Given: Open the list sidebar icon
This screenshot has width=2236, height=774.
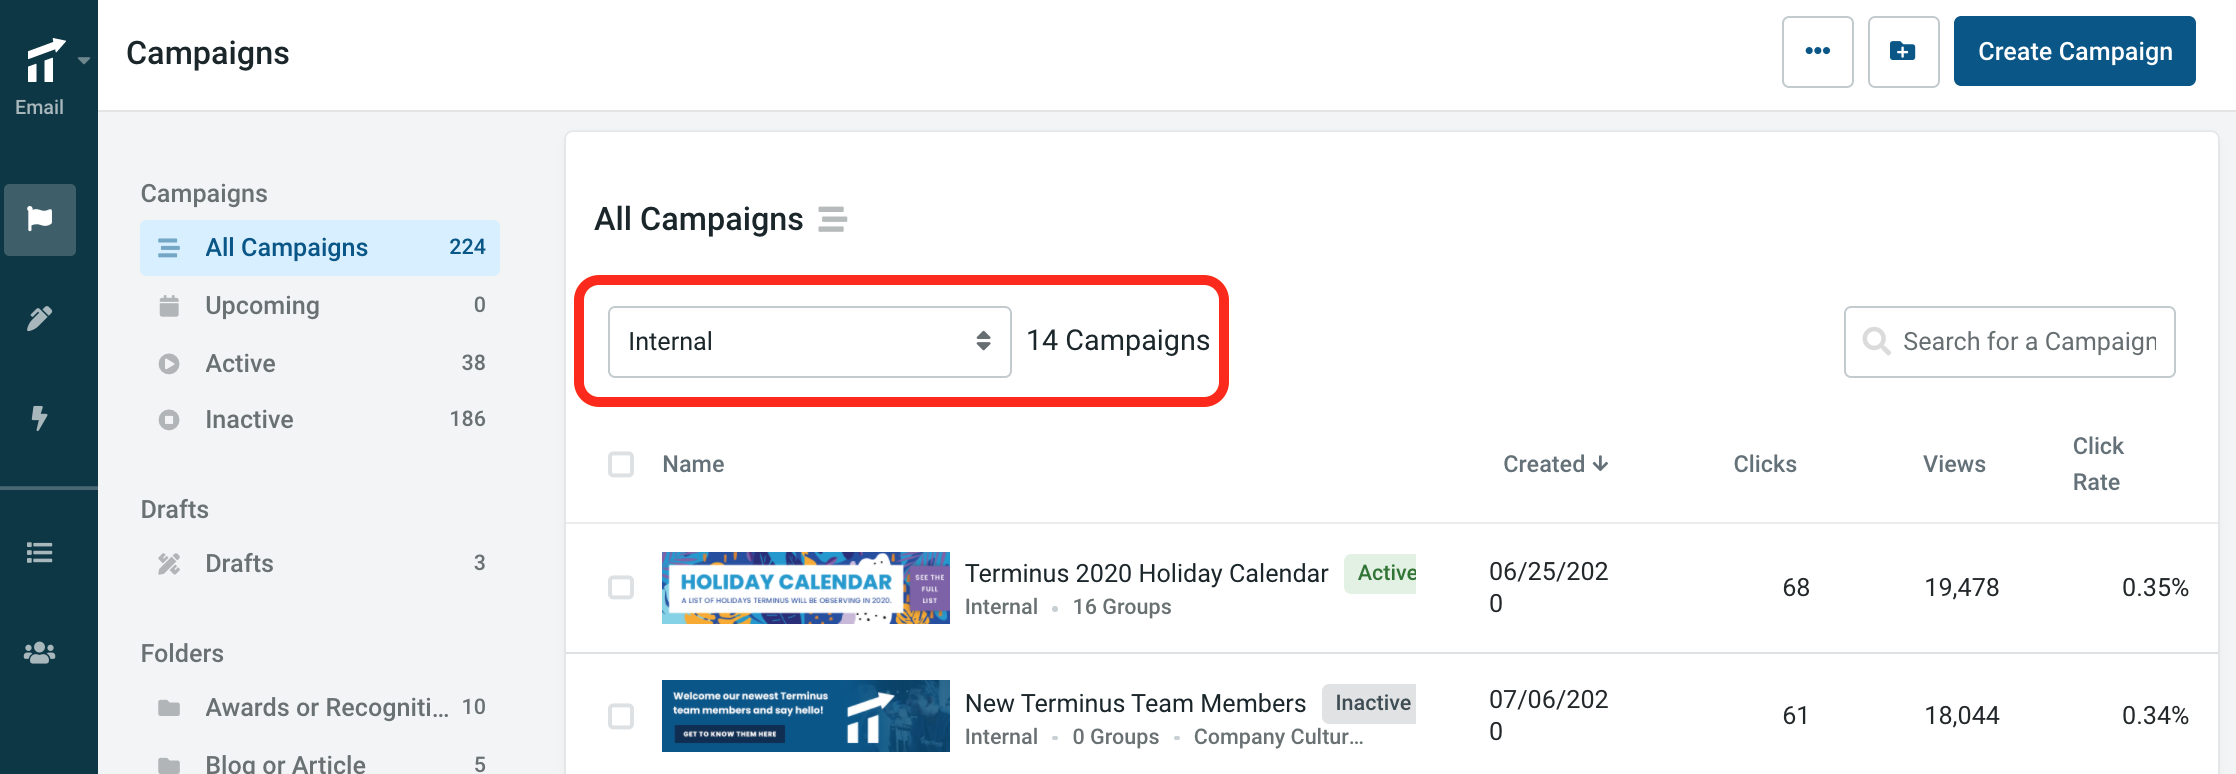Looking at the screenshot, I should (x=40, y=552).
